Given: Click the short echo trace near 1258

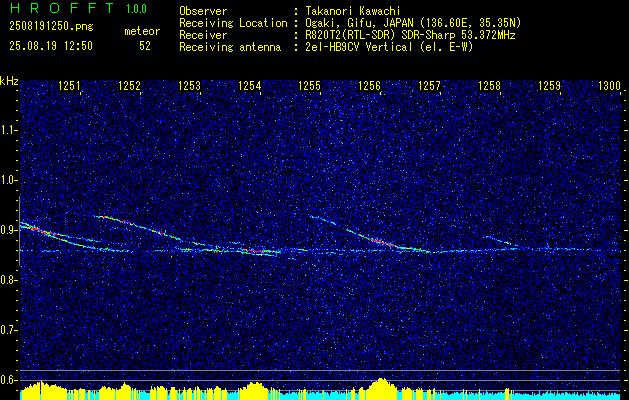Looking at the screenshot, I should [x=497, y=240].
